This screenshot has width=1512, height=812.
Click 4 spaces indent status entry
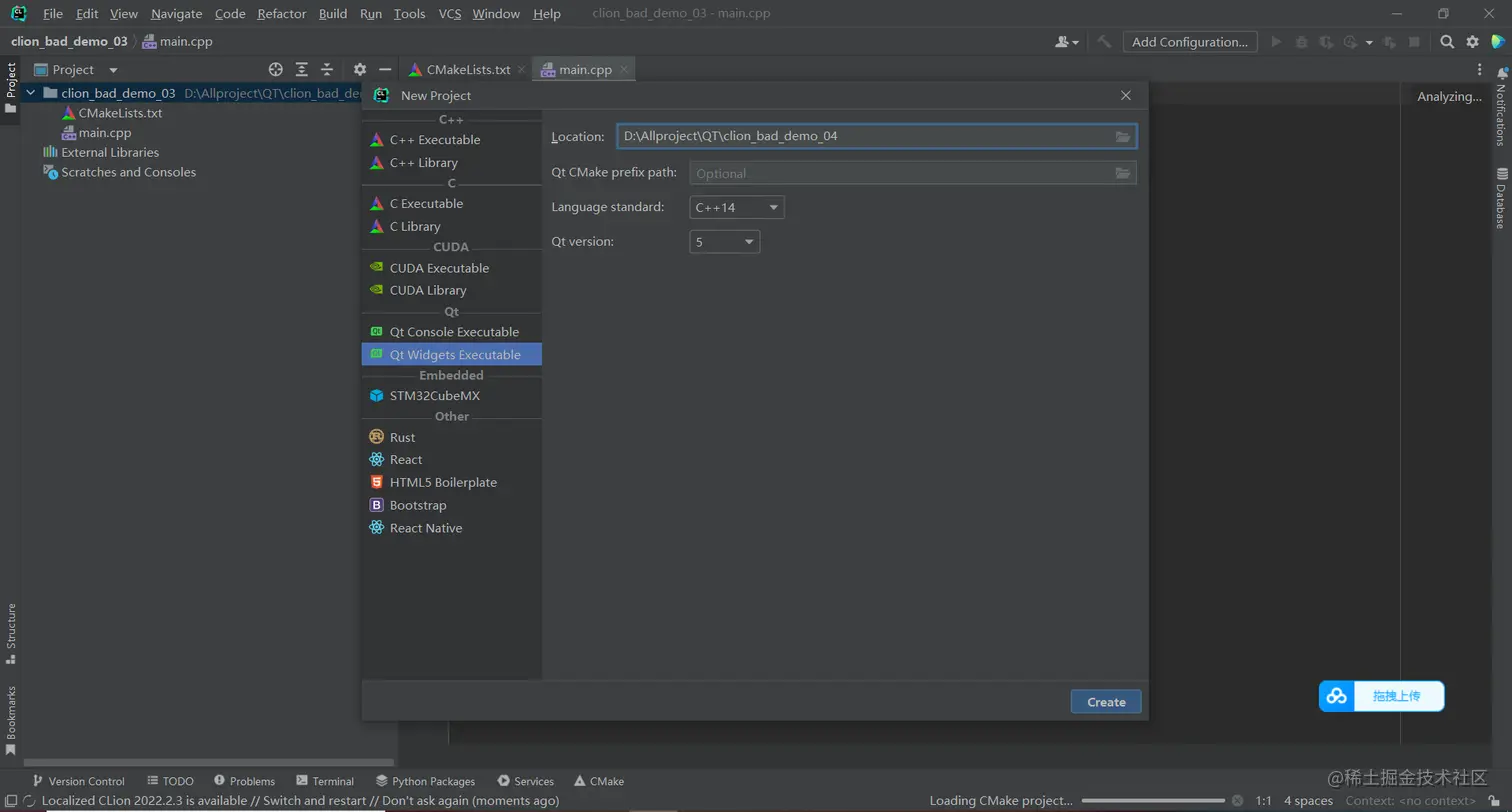(x=1308, y=801)
